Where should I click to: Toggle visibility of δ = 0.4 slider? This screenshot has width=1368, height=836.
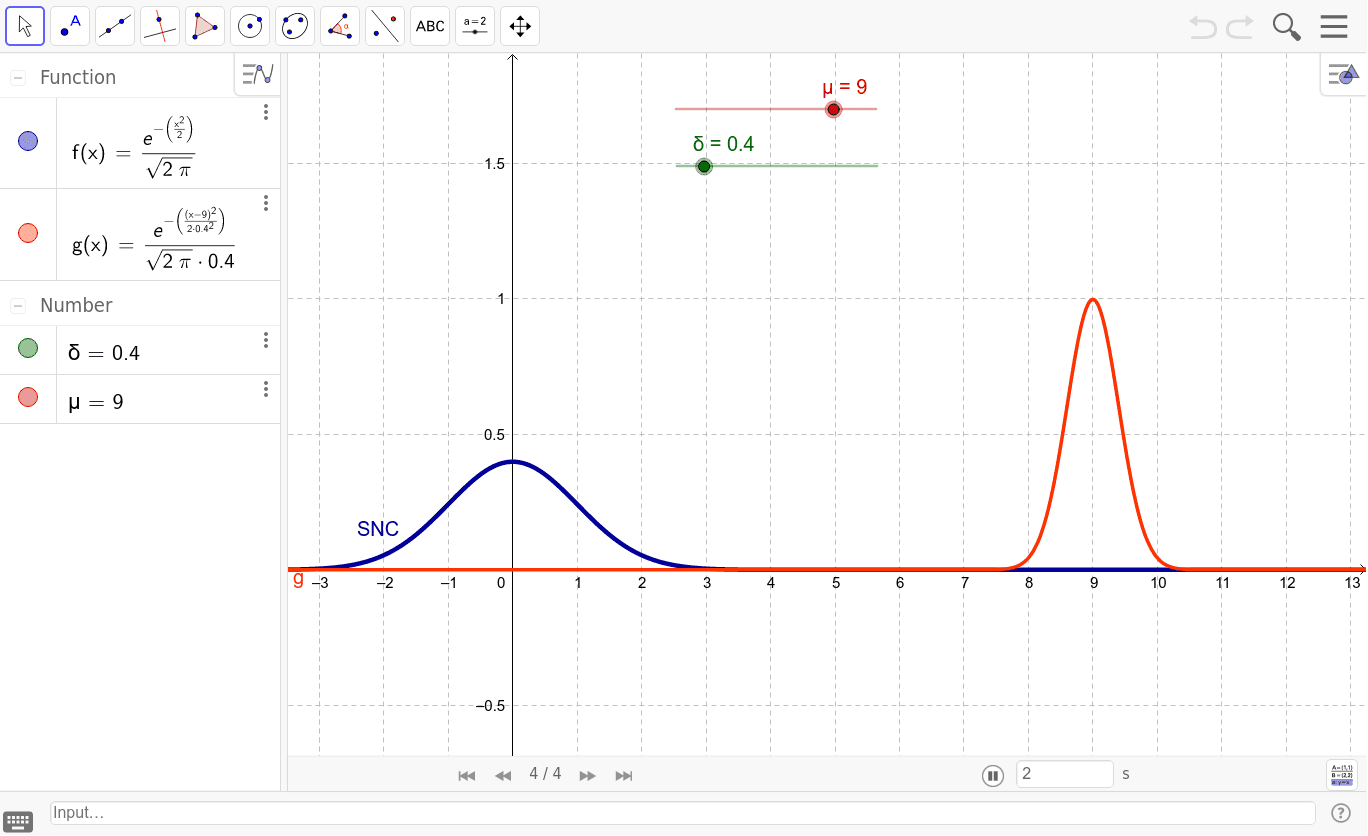coord(28,348)
